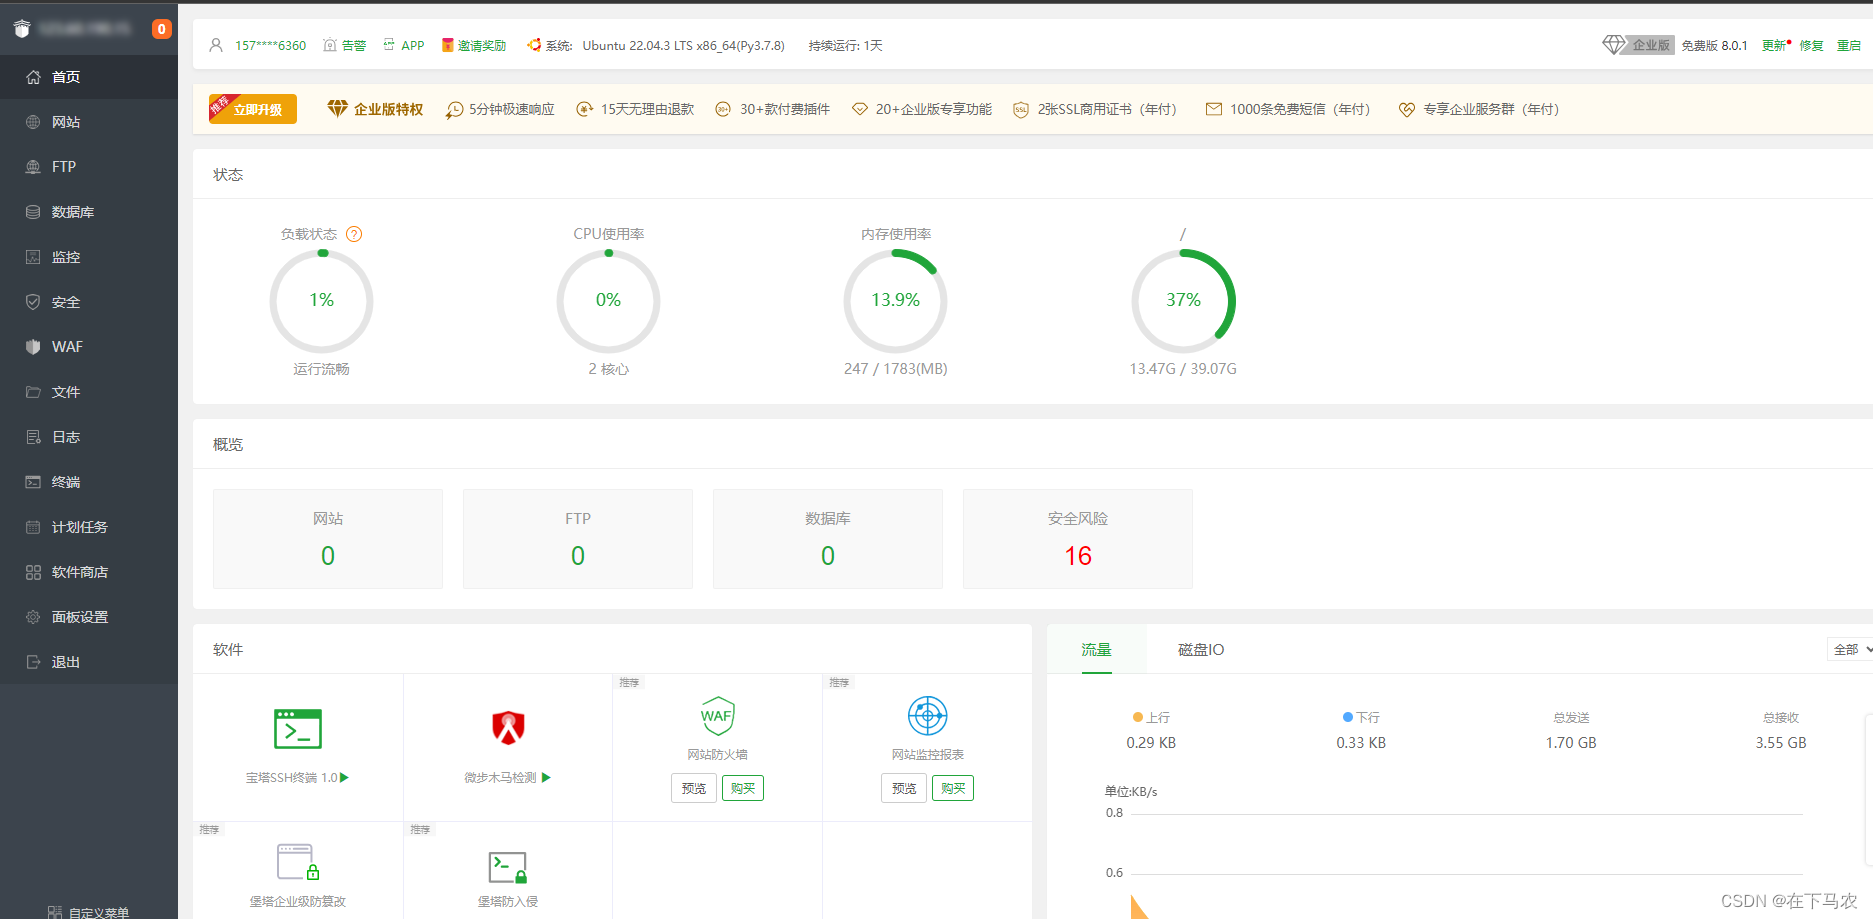This screenshot has width=1873, height=919.
Task: Open the 数据库 sidebar menu
Action: (89, 212)
